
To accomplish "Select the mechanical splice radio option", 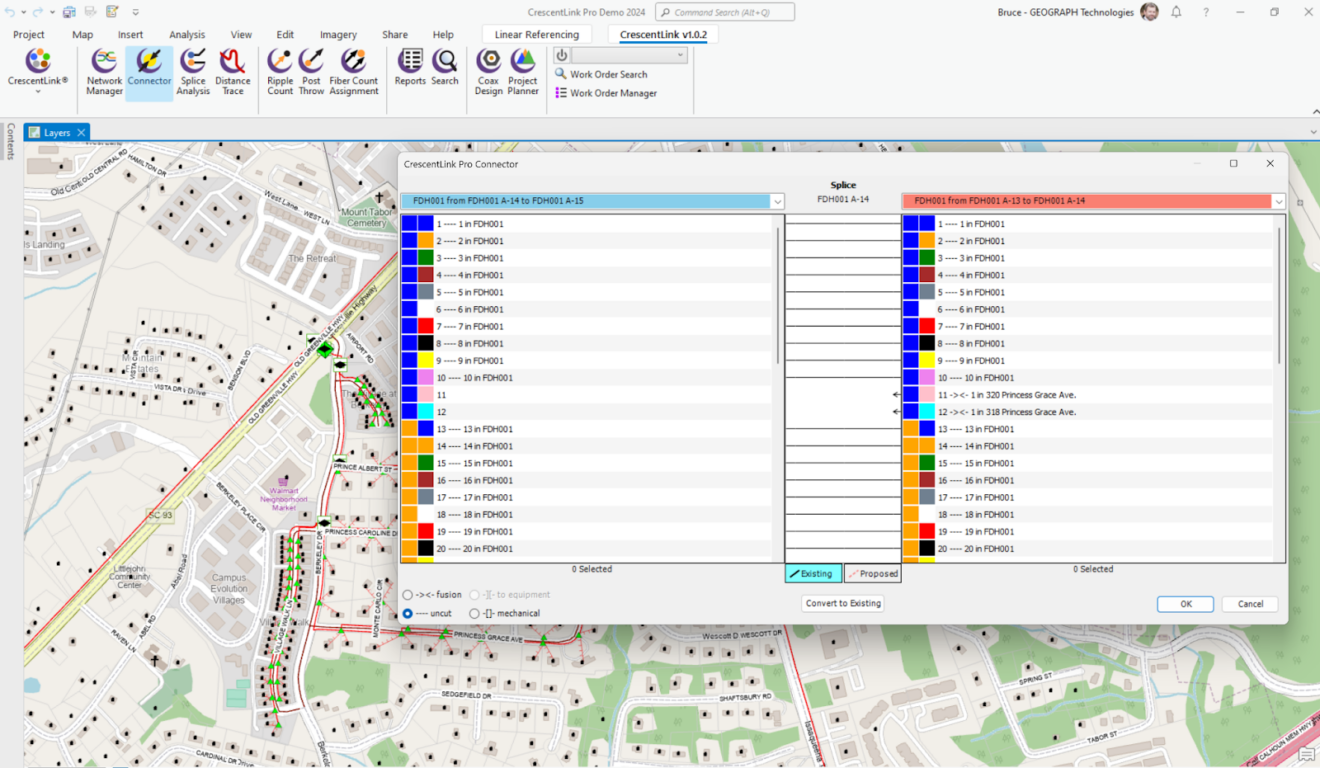I will click(475, 613).
